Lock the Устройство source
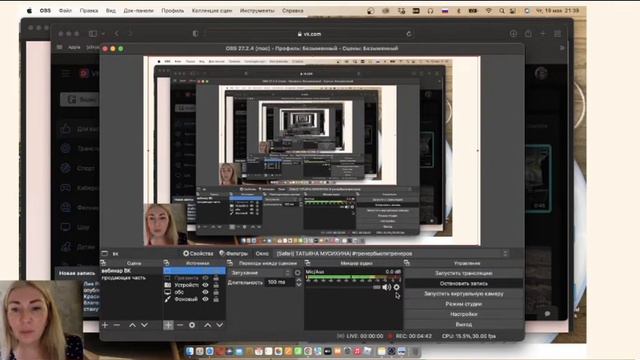 (216, 285)
